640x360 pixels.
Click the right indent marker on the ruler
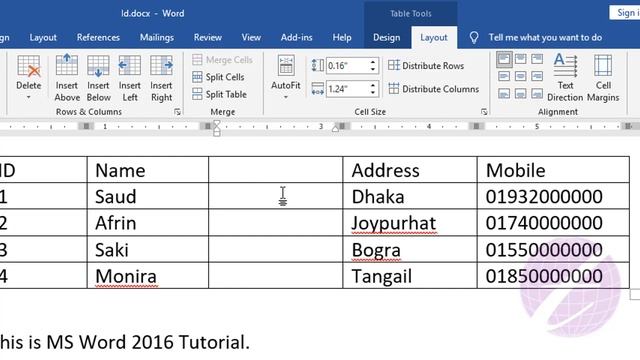(x=335, y=129)
